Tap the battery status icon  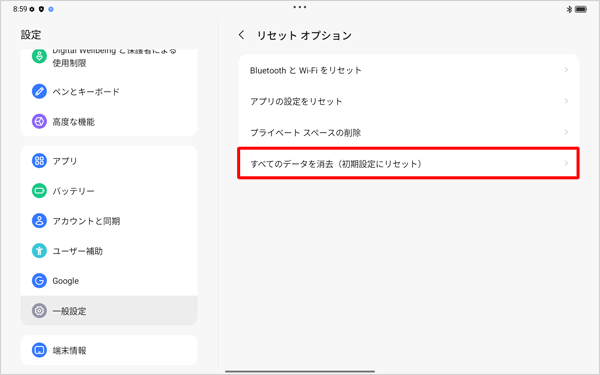[581, 9]
